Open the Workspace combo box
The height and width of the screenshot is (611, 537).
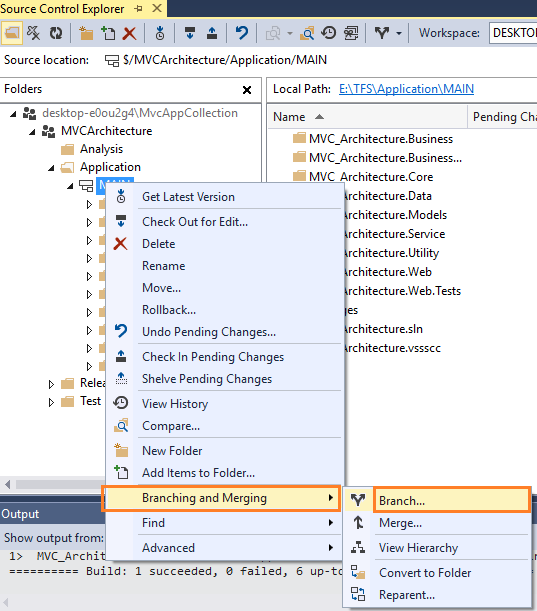[513, 33]
